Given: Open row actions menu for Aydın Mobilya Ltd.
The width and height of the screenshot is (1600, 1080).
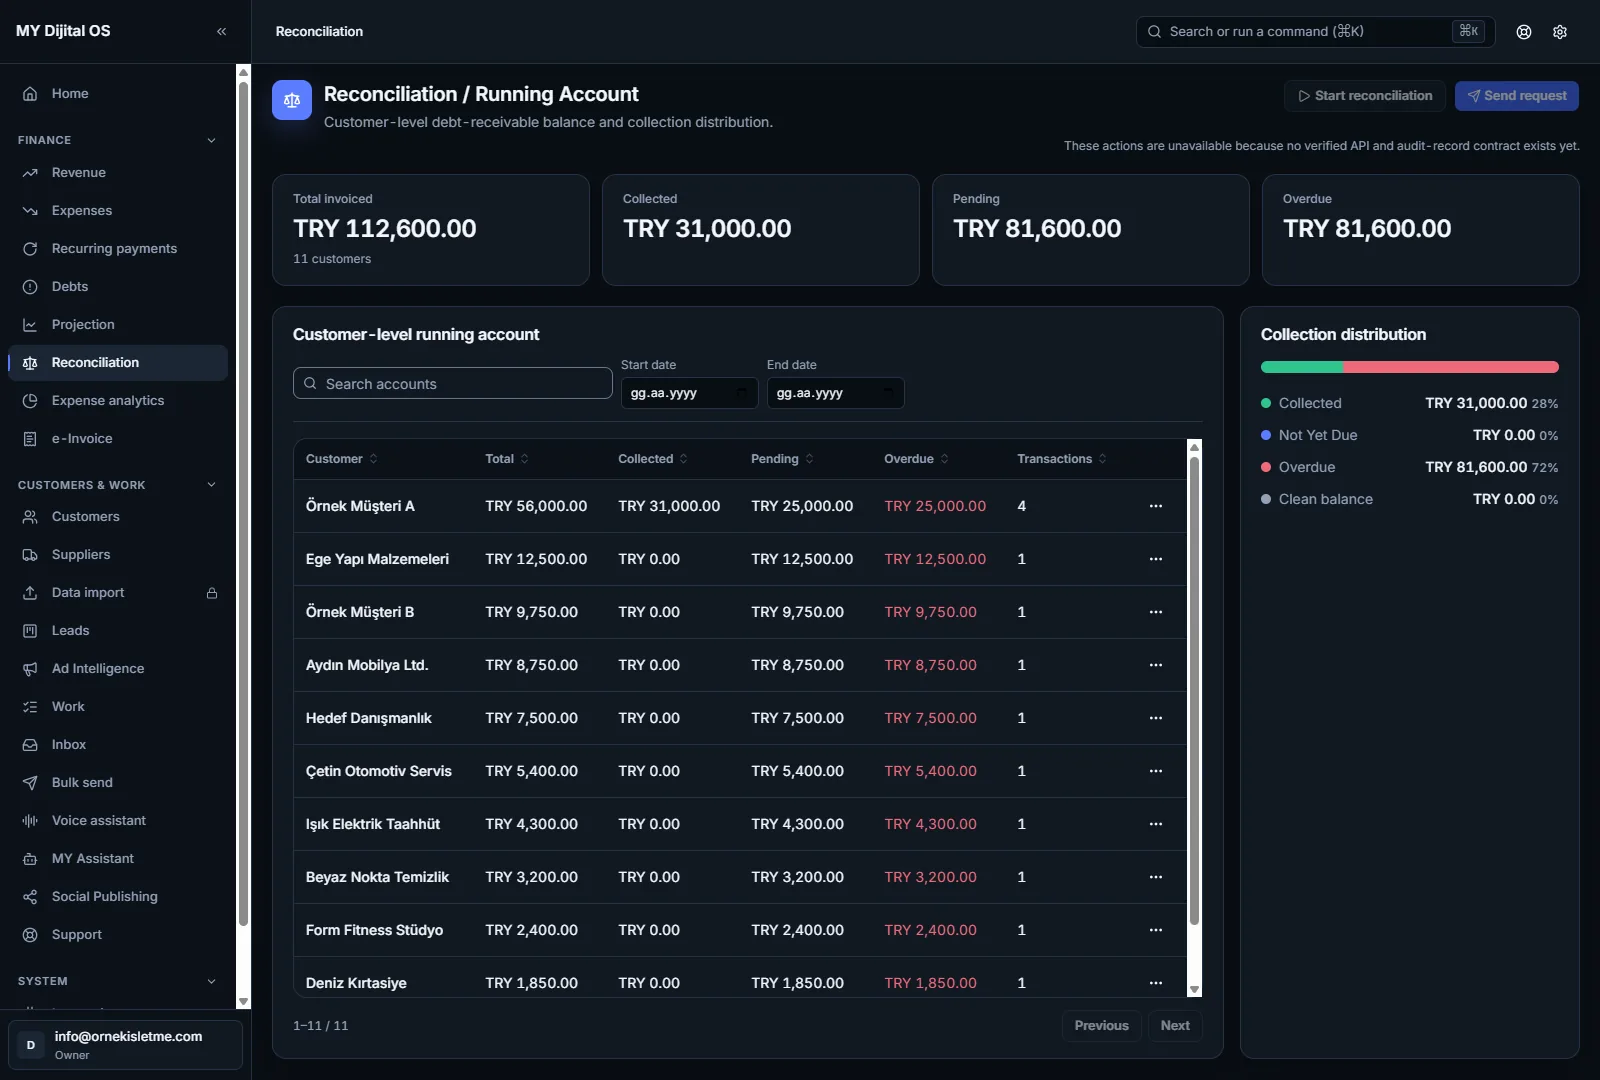Looking at the screenshot, I should 1156,665.
